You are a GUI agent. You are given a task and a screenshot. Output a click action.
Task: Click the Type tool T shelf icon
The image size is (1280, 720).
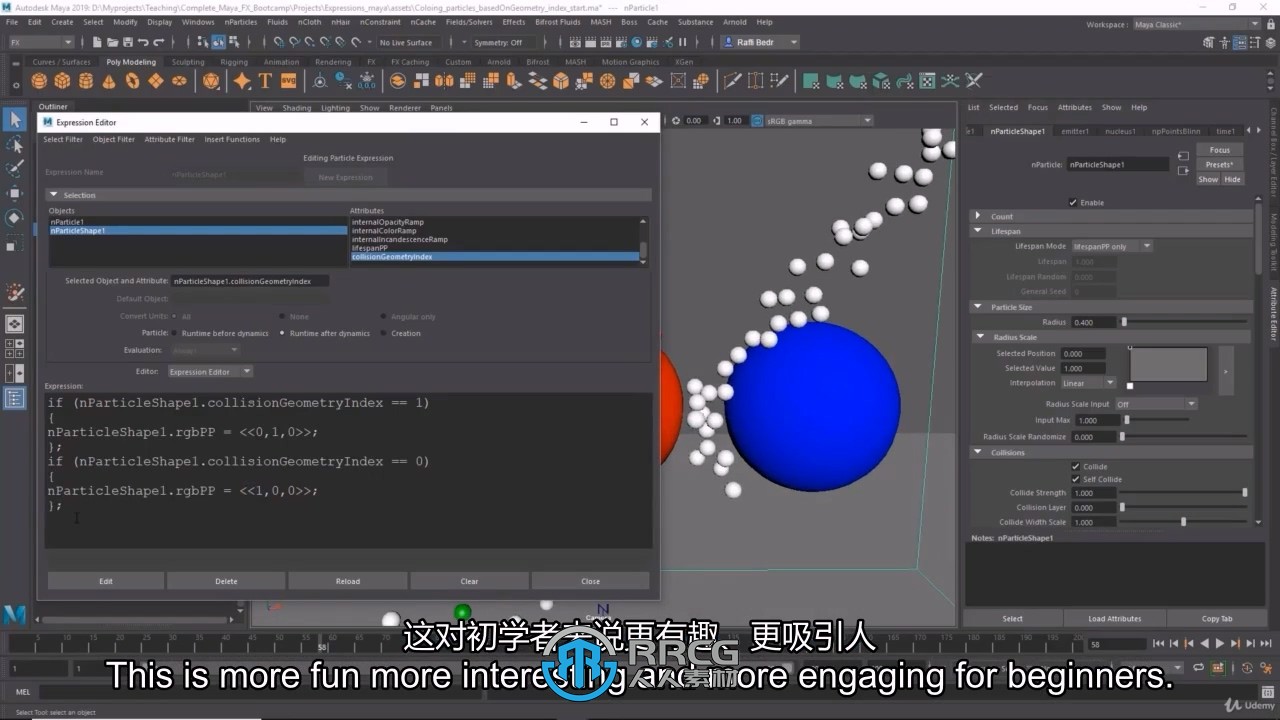tap(265, 81)
